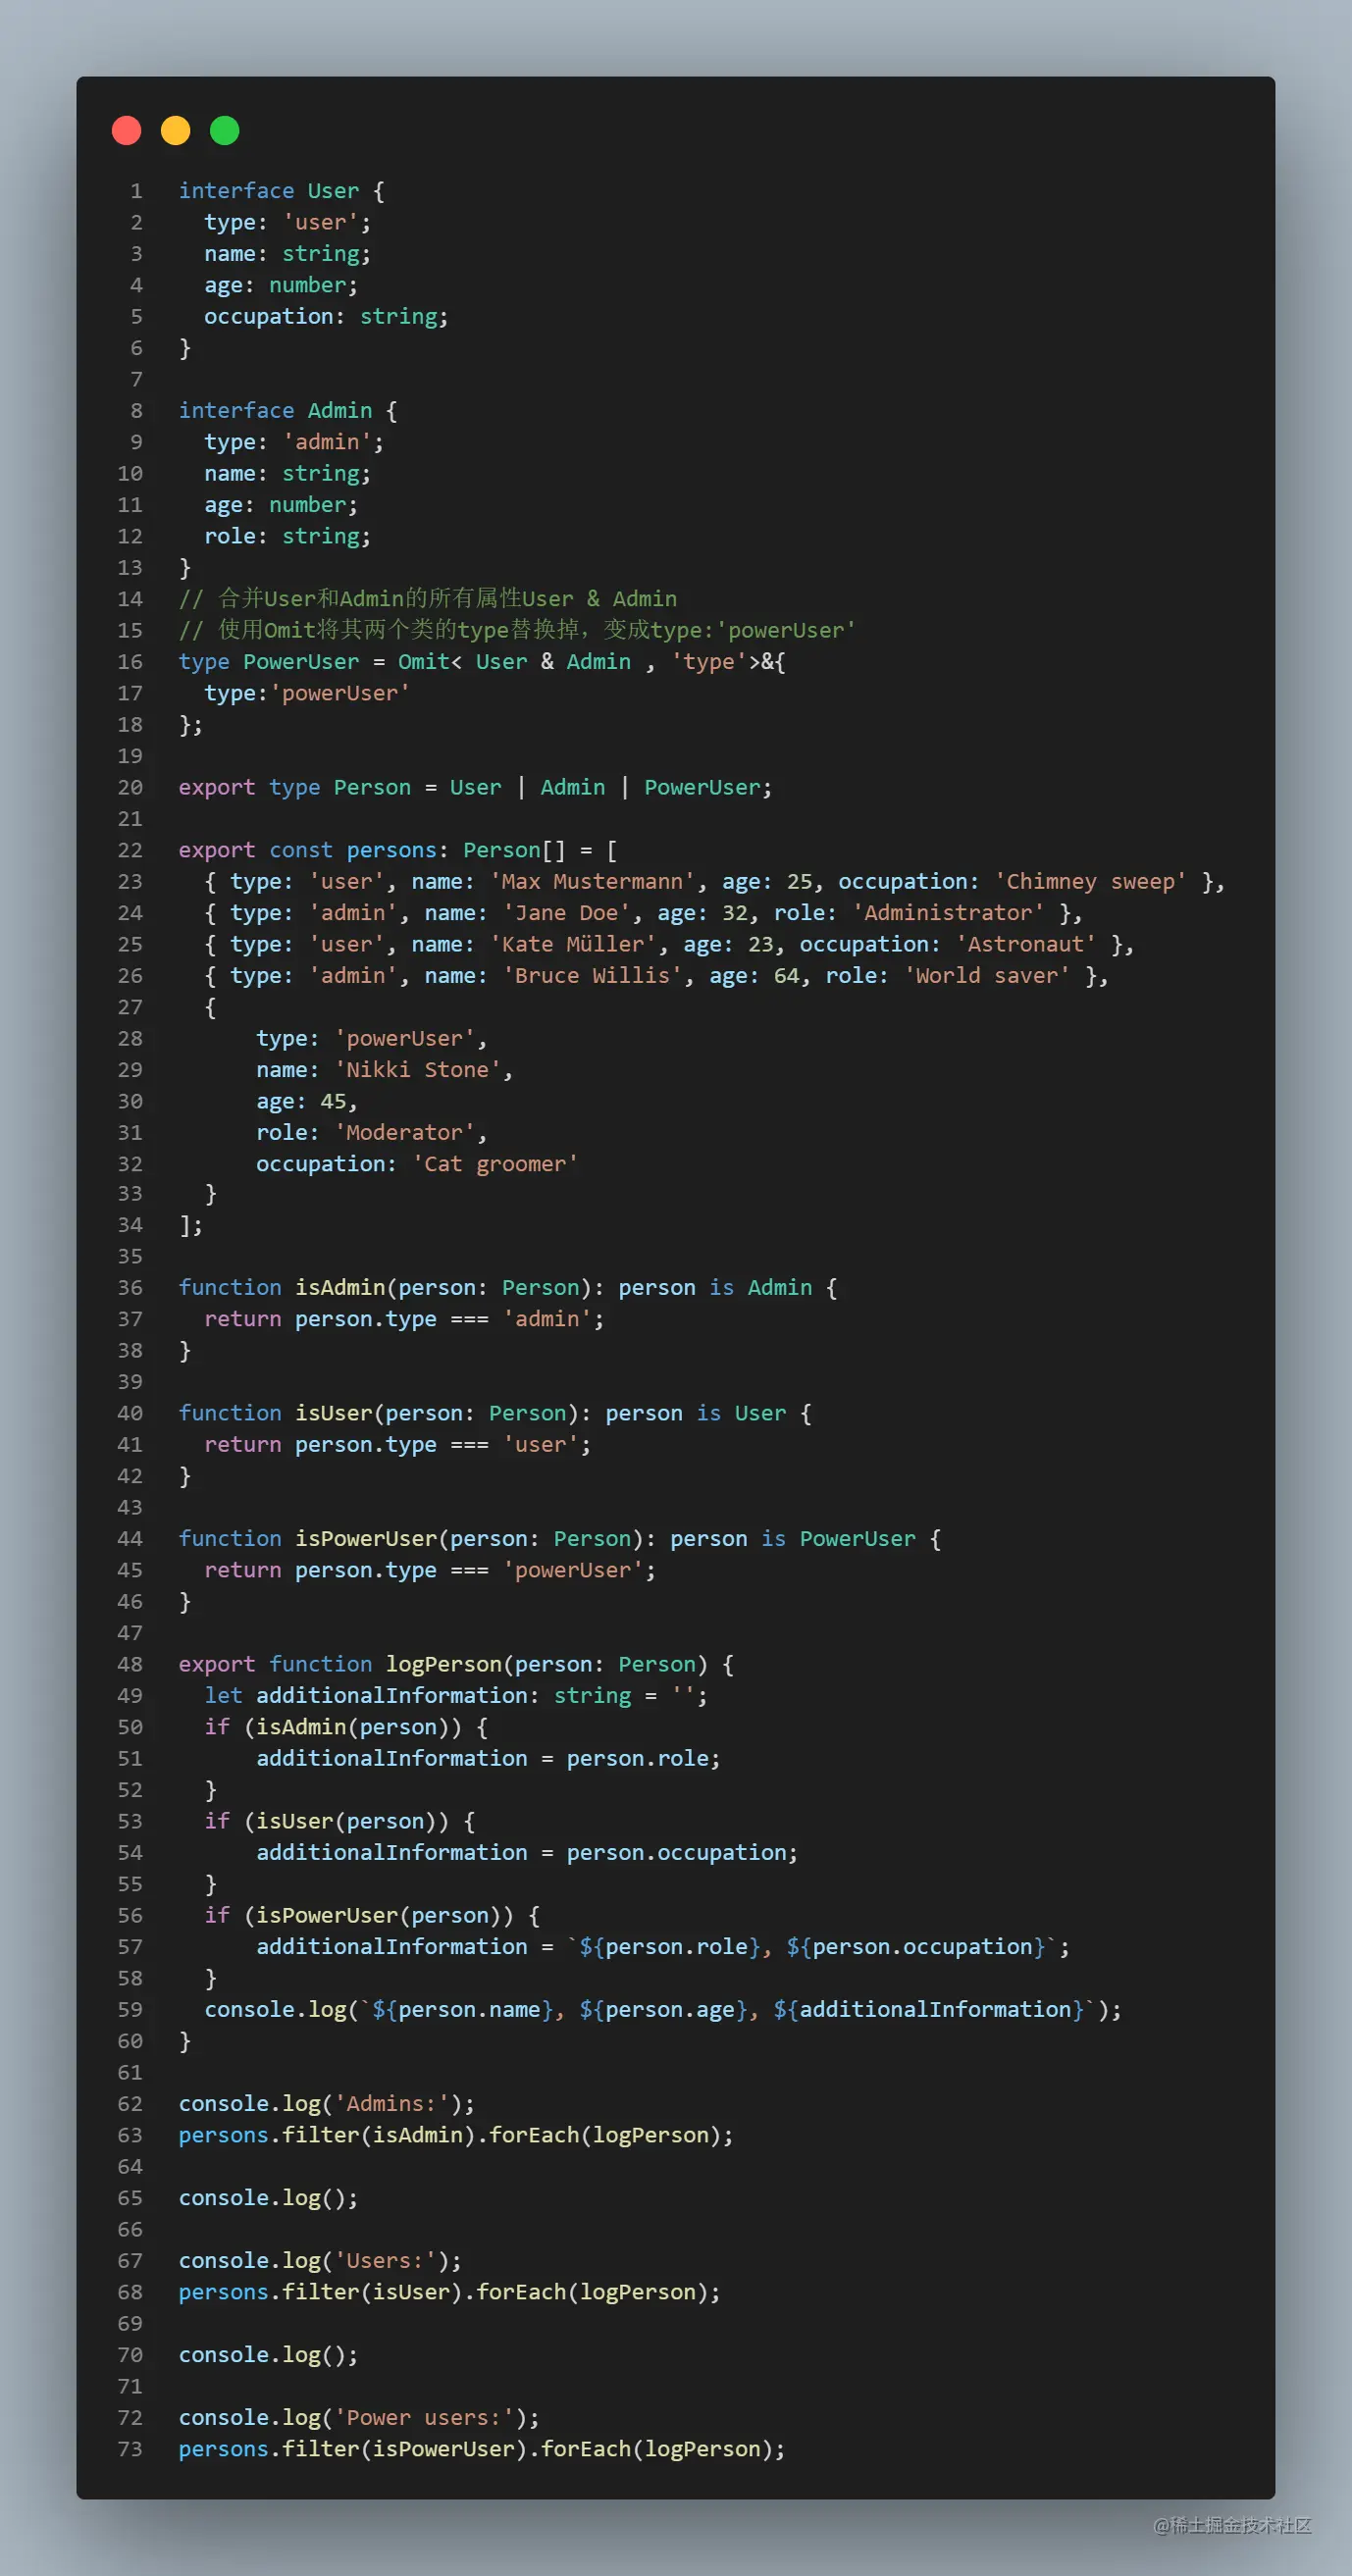Click 'age: 45,' on line 30
Viewport: 1352px width, 2576px height.
pos(307,1101)
